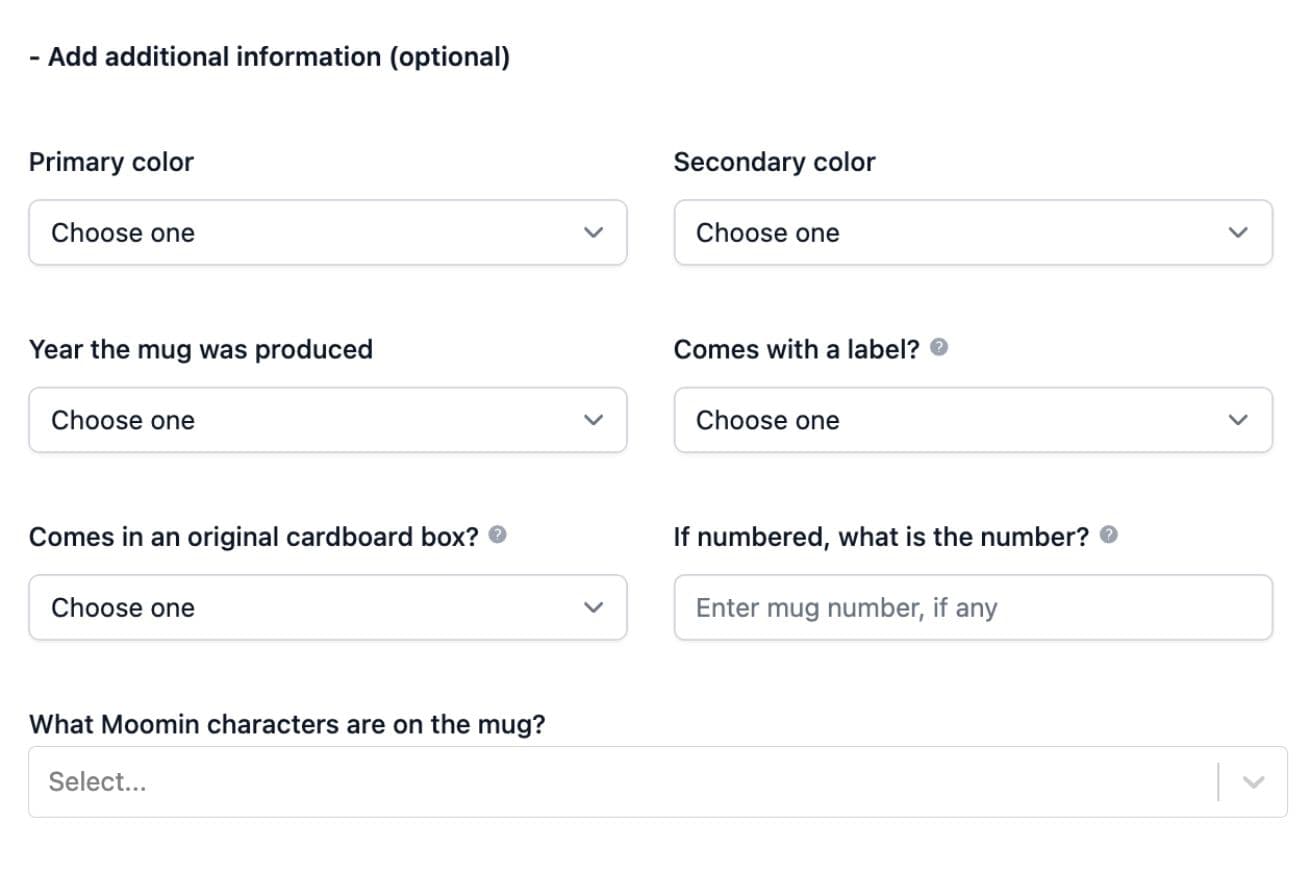The height and width of the screenshot is (873, 1310).
Task: Open the Secondary color dropdown
Action: (x=973, y=233)
